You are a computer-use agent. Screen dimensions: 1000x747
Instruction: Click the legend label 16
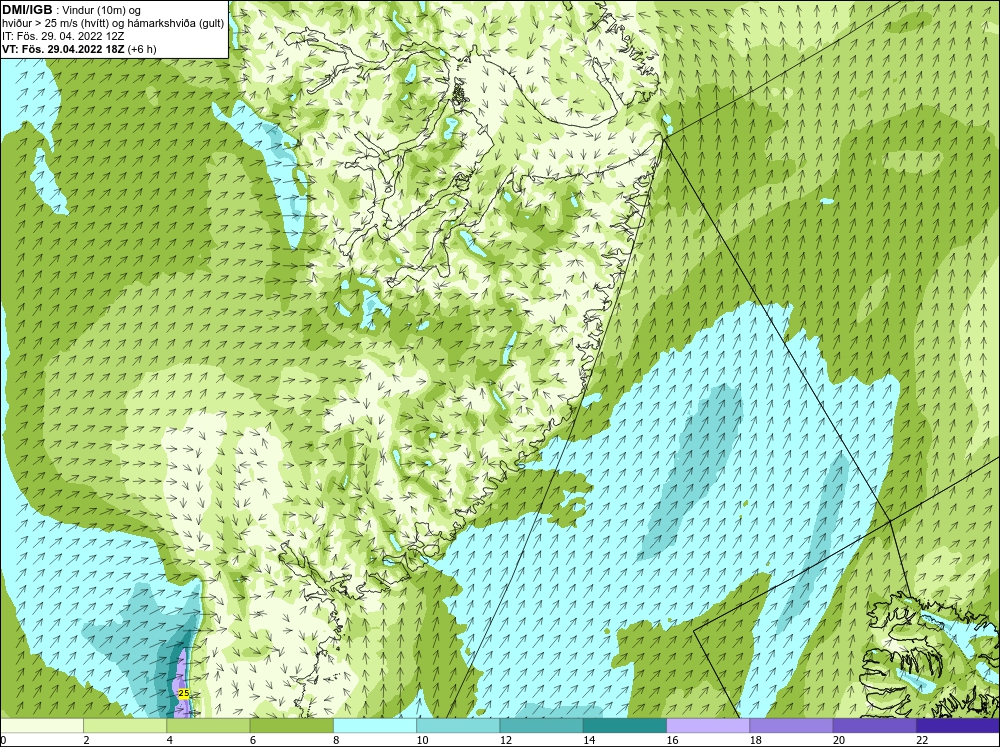[x=672, y=740]
